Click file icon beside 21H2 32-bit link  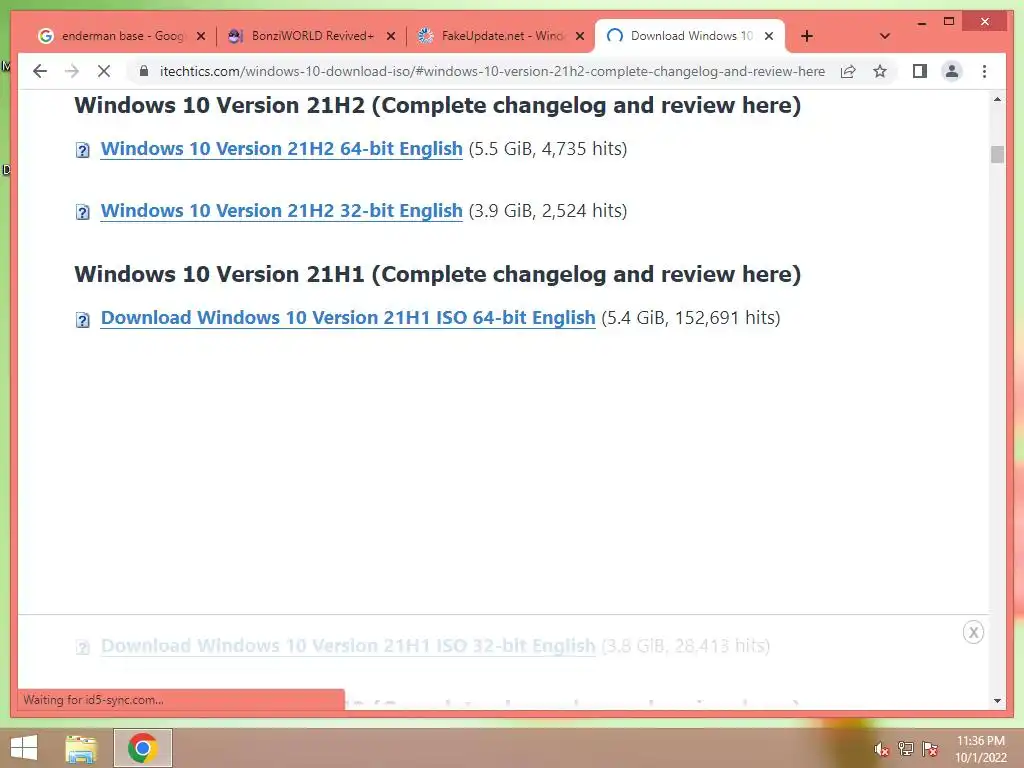tap(83, 213)
